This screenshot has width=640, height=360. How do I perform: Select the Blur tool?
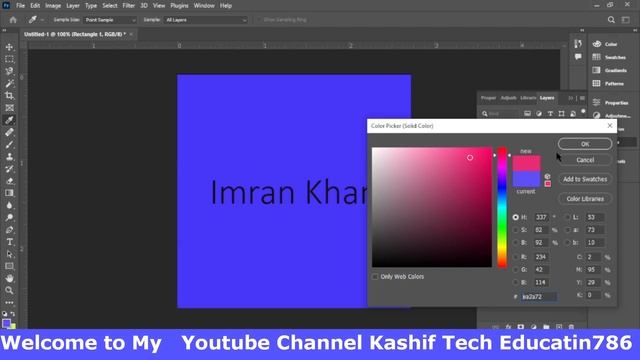(9, 205)
